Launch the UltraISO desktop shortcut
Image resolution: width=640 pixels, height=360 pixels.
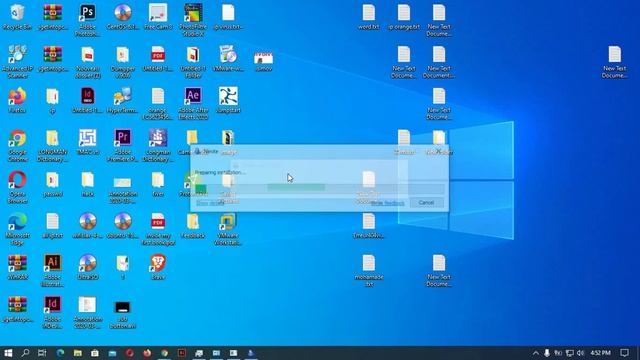(87, 267)
